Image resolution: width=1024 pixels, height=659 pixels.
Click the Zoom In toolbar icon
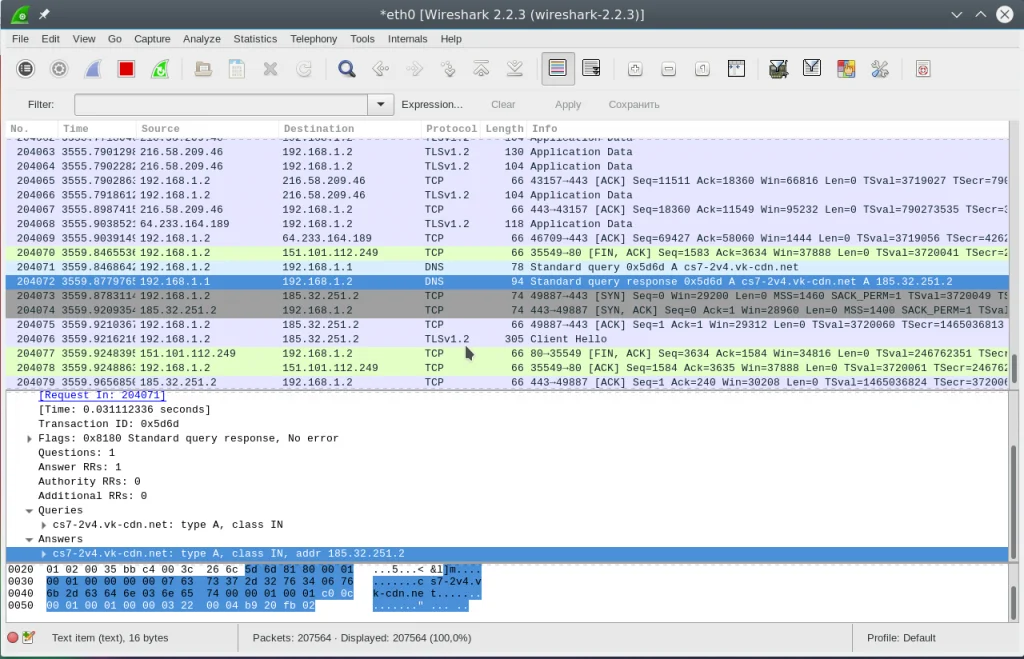click(635, 69)
